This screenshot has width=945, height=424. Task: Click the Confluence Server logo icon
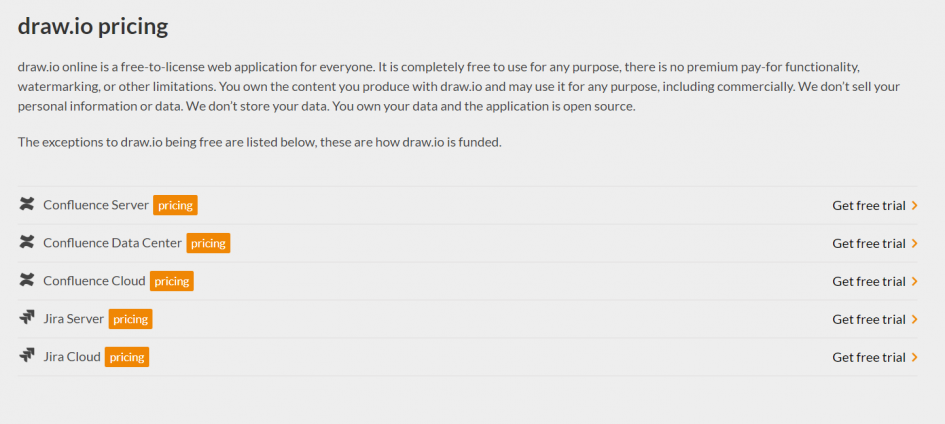click(27, 204)
